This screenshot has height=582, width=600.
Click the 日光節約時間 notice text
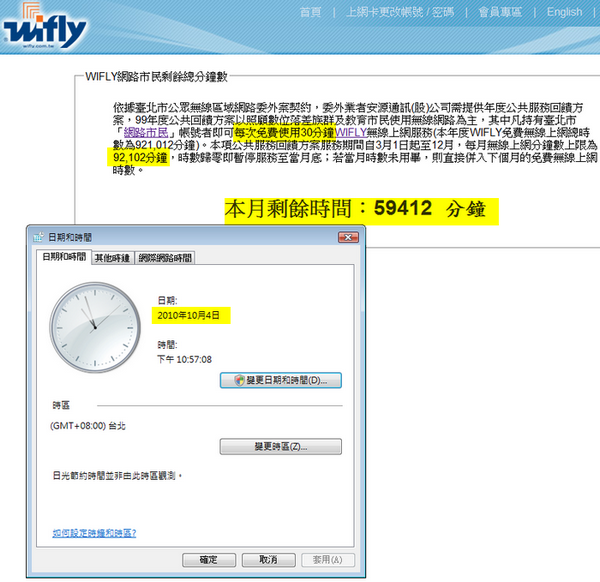click(117, 476)
